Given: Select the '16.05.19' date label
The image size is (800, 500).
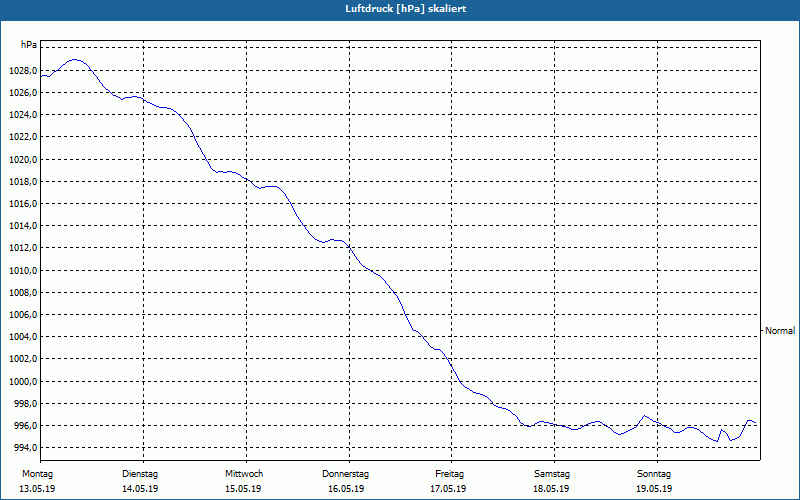Looking at the screenshot, I should tap(346, 489).
